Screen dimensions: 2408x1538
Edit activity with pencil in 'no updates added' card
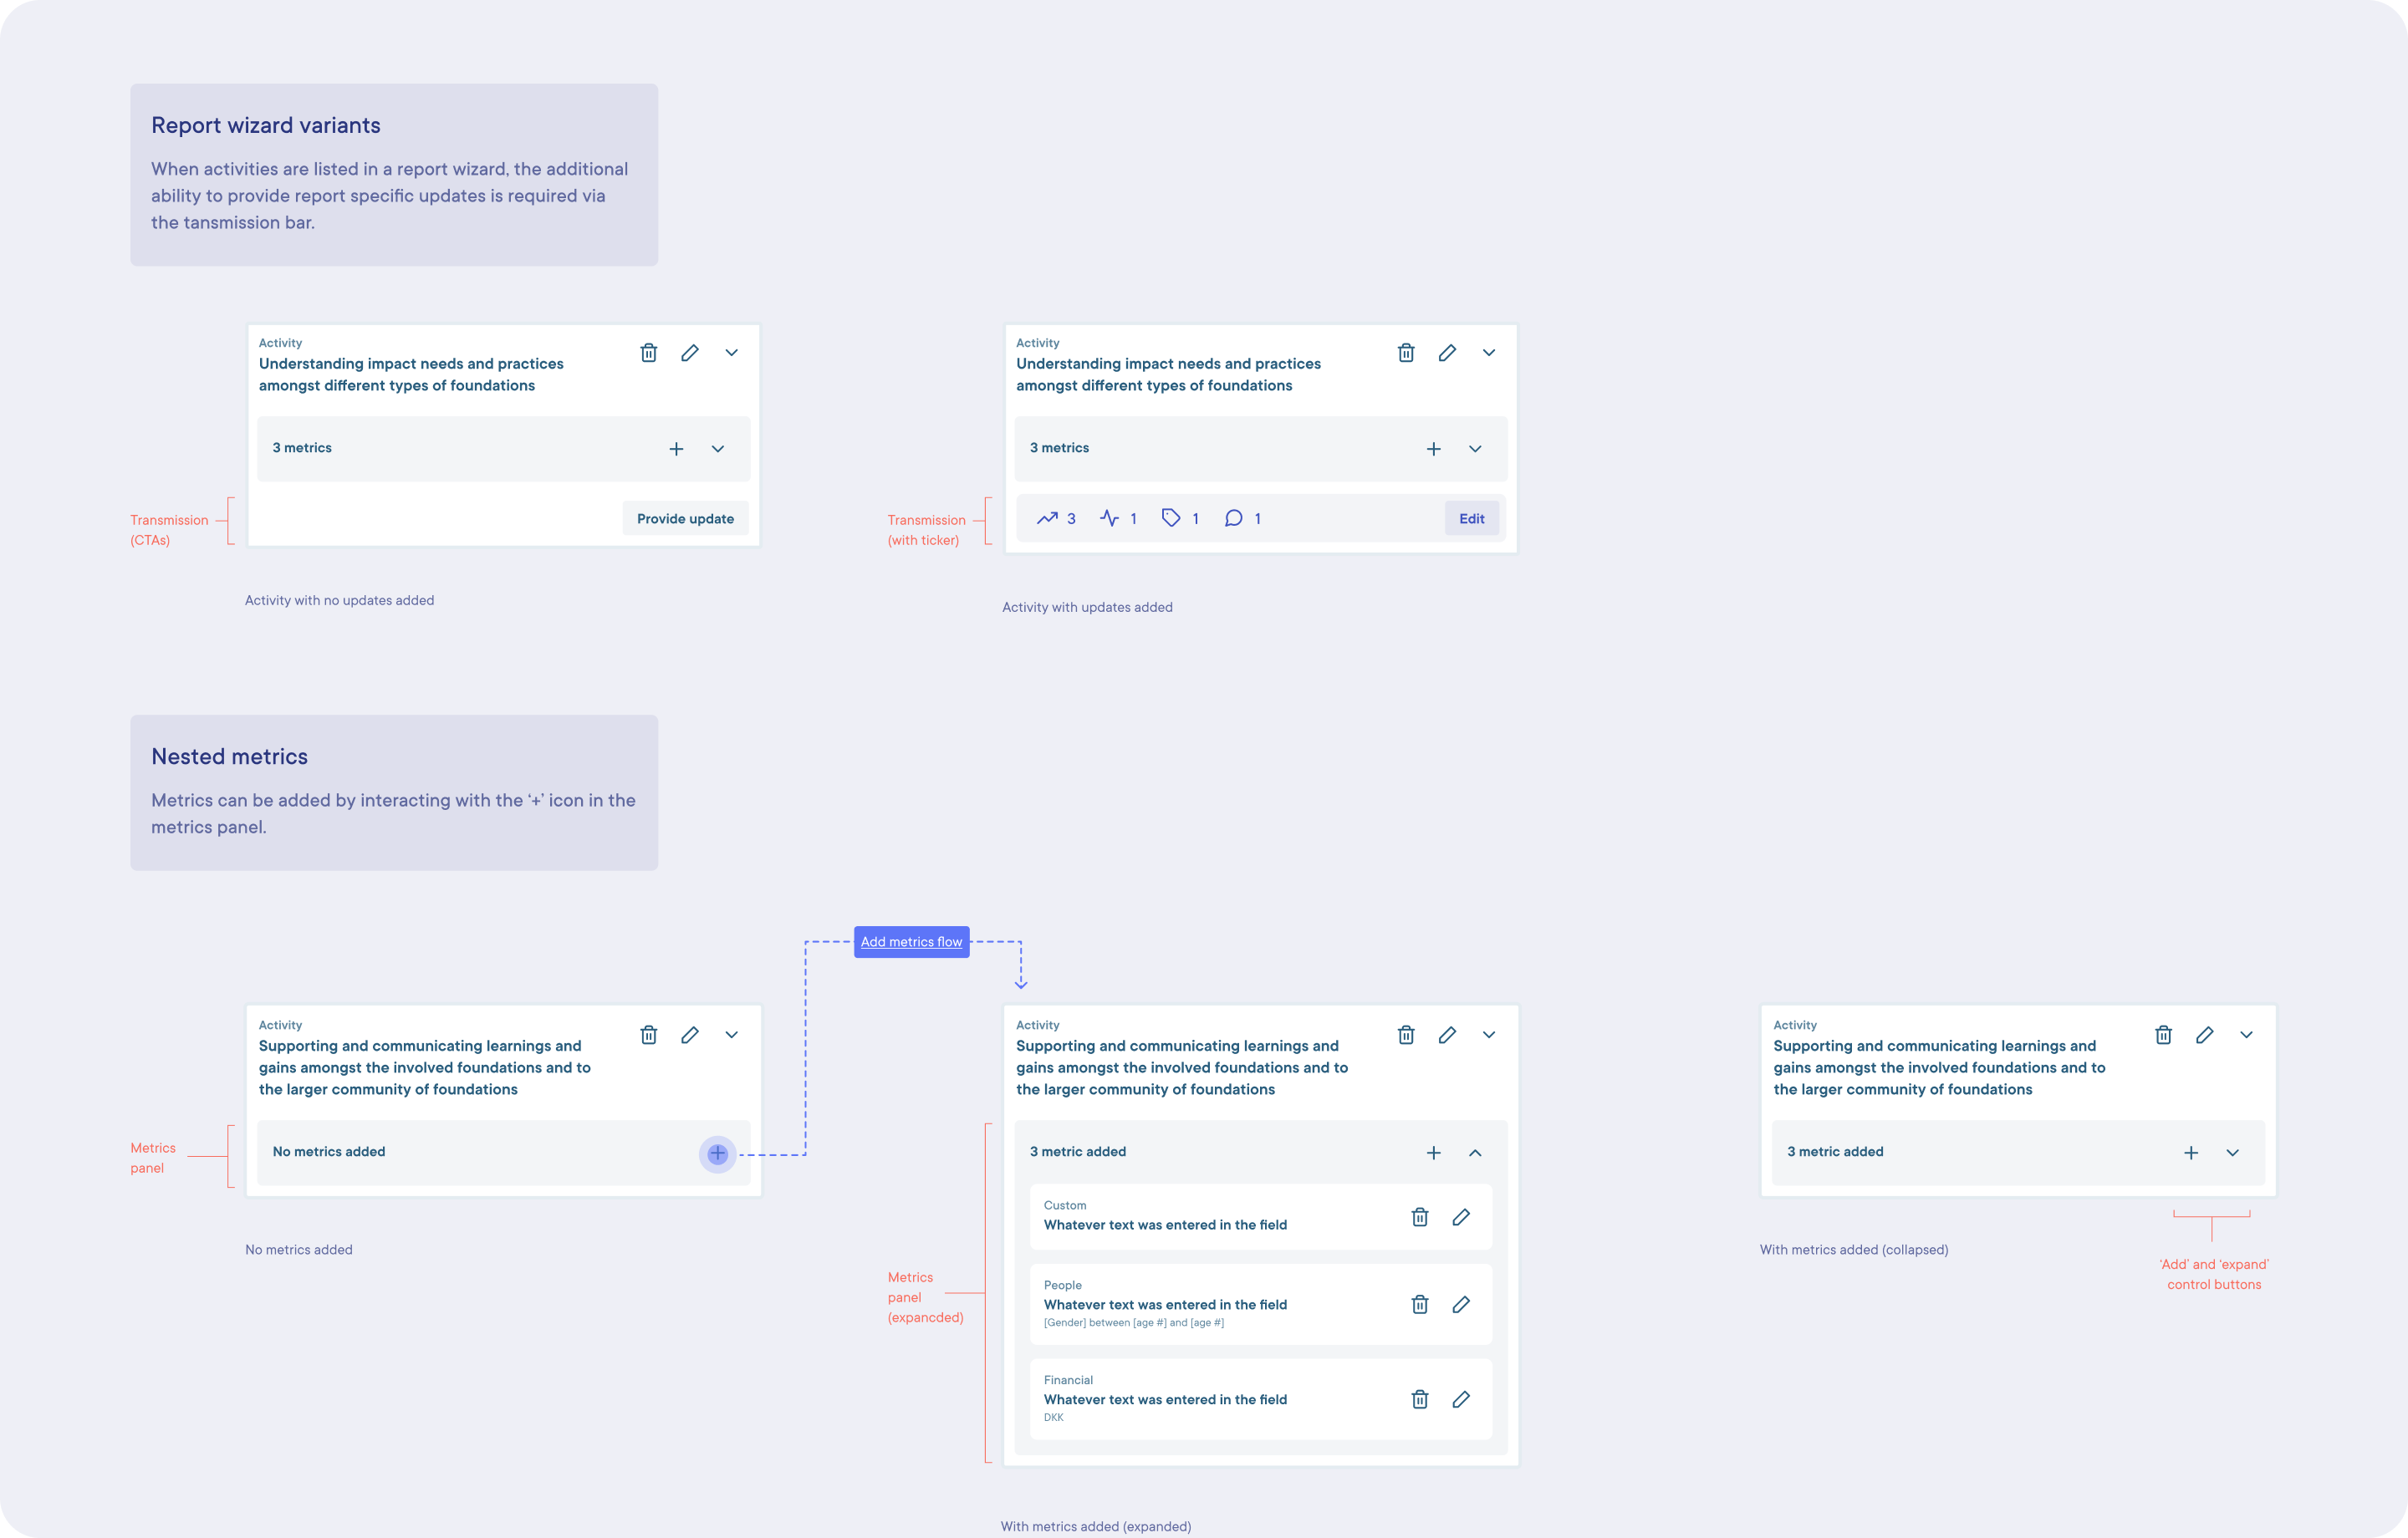point(690,353)
